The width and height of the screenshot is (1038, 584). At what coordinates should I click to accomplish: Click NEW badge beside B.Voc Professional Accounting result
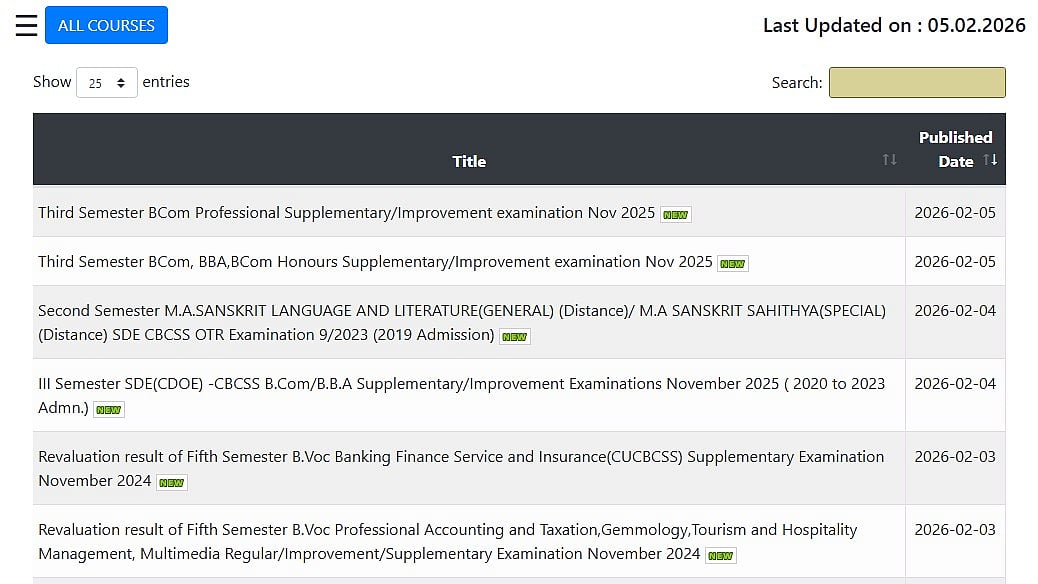click(720, 555)
